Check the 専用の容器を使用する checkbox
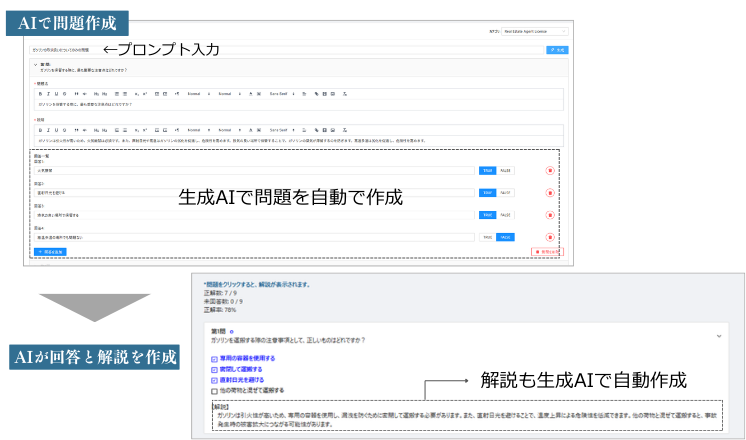This screenshot has width=746, height=440. [x=214, y=358]
